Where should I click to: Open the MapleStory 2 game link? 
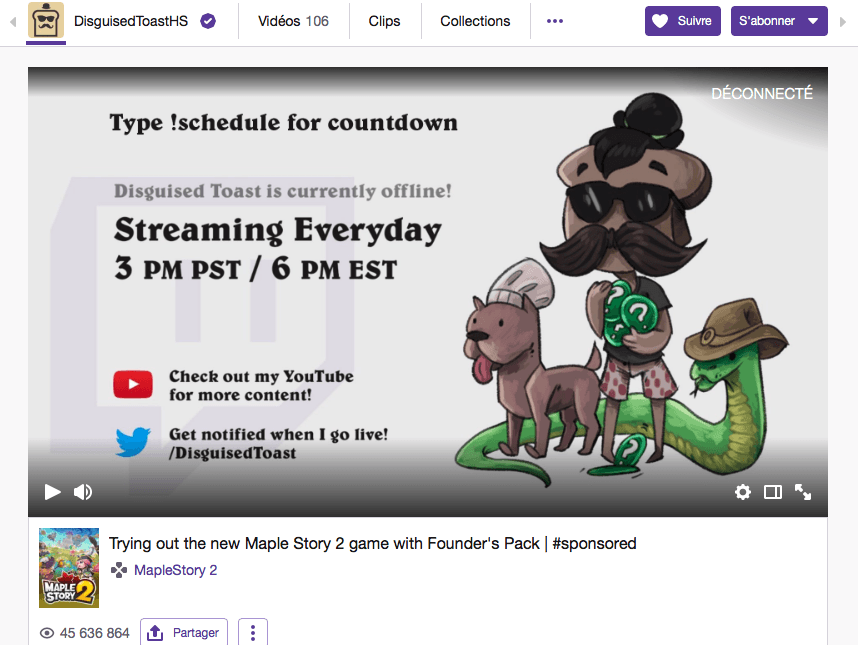(176, 570)
